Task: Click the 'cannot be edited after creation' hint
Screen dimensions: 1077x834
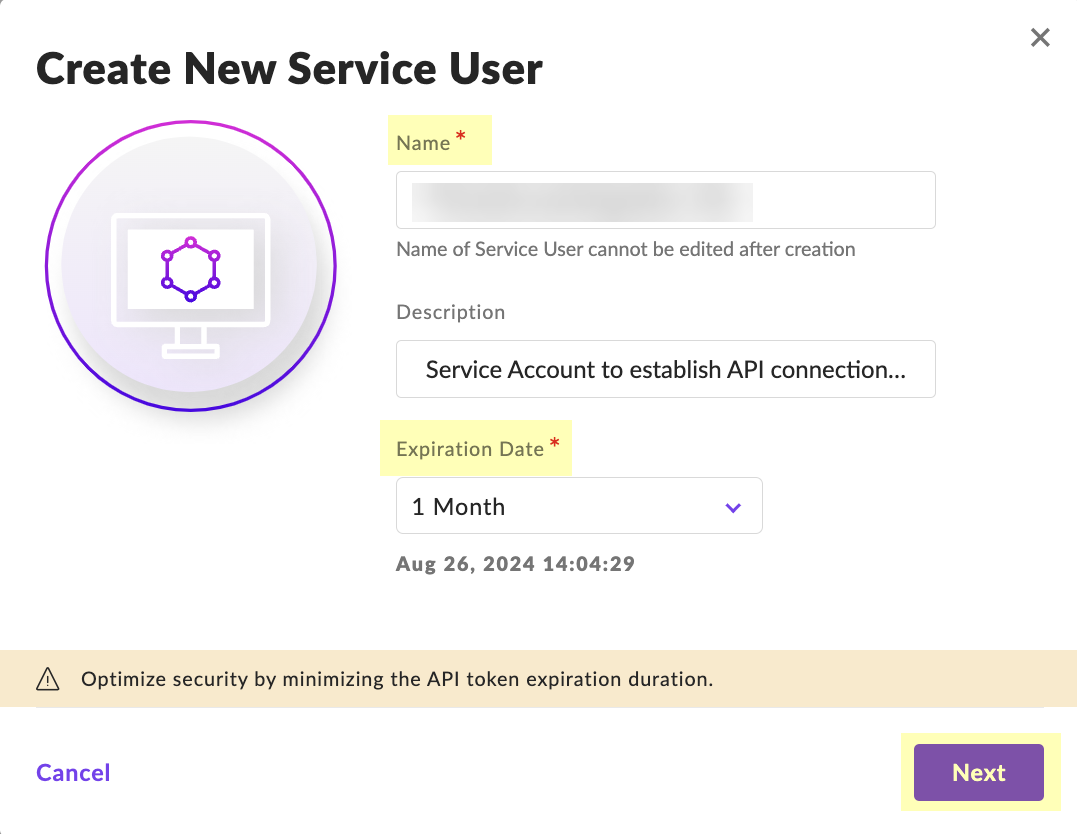Action: coord(625,249)
